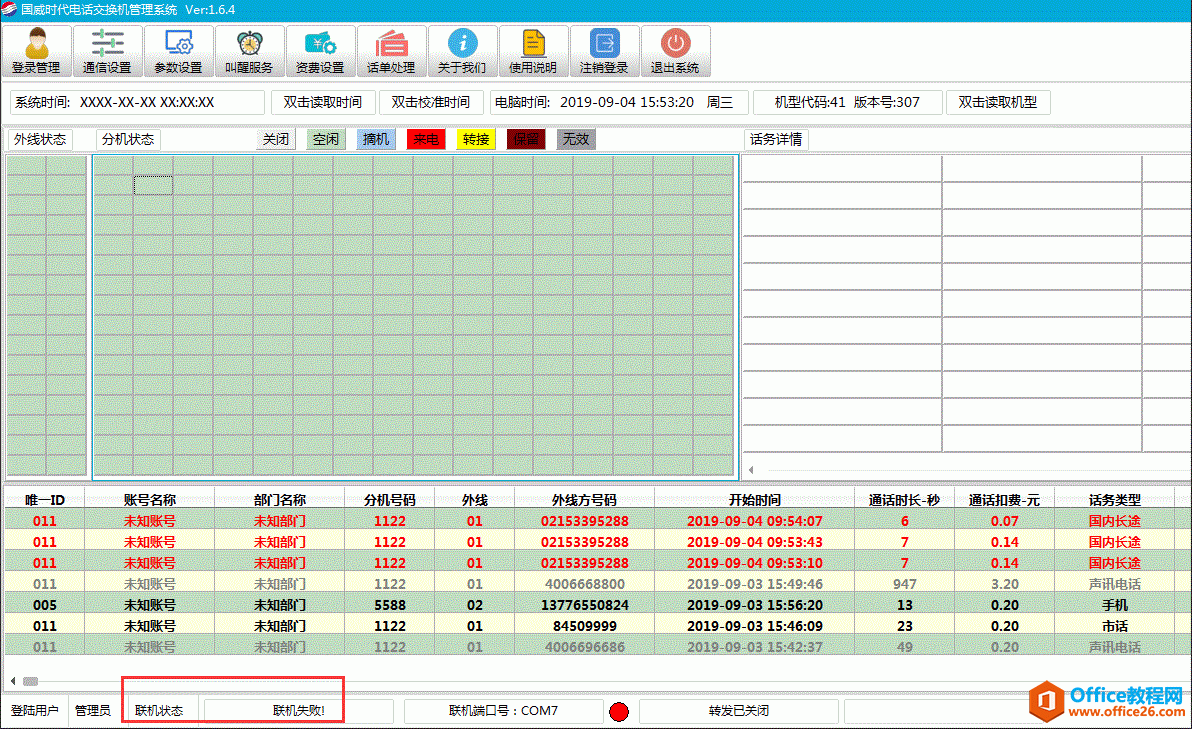Open 通信设置 communication settings
This screenshot has width=1192, height=729.
coord(107,50)
